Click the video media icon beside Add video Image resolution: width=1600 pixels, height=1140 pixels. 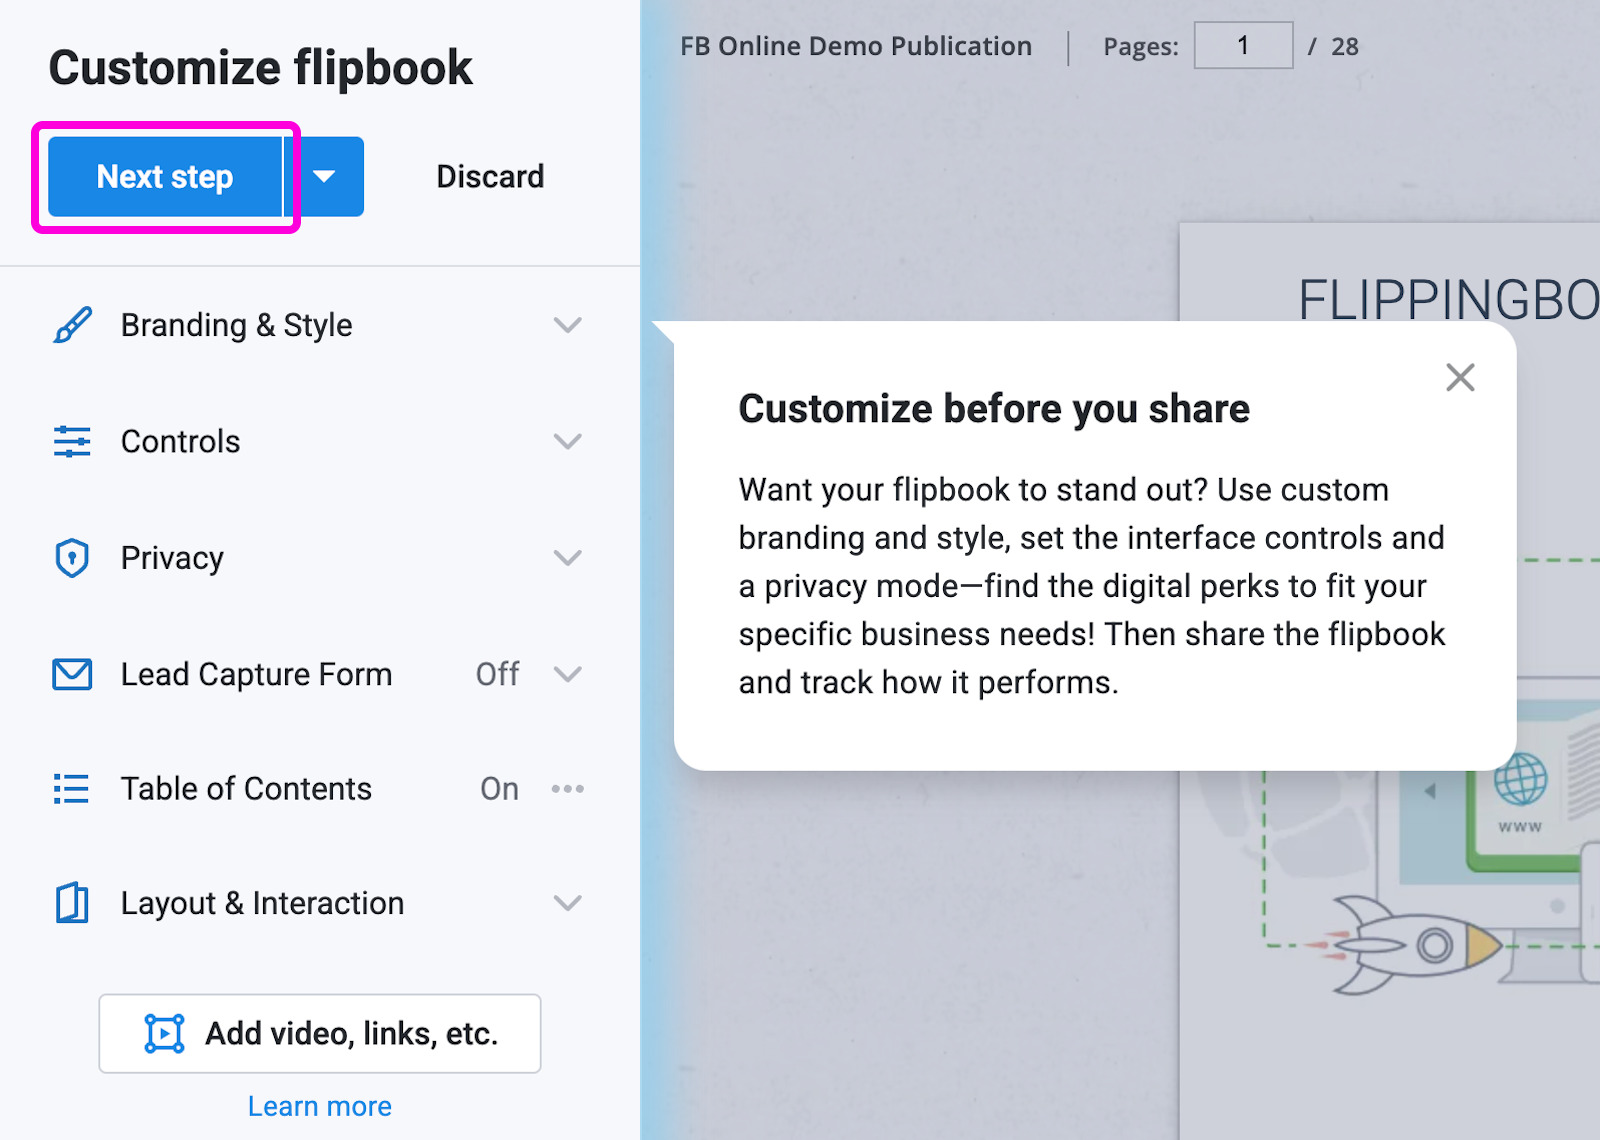(x=166, y=1033)
